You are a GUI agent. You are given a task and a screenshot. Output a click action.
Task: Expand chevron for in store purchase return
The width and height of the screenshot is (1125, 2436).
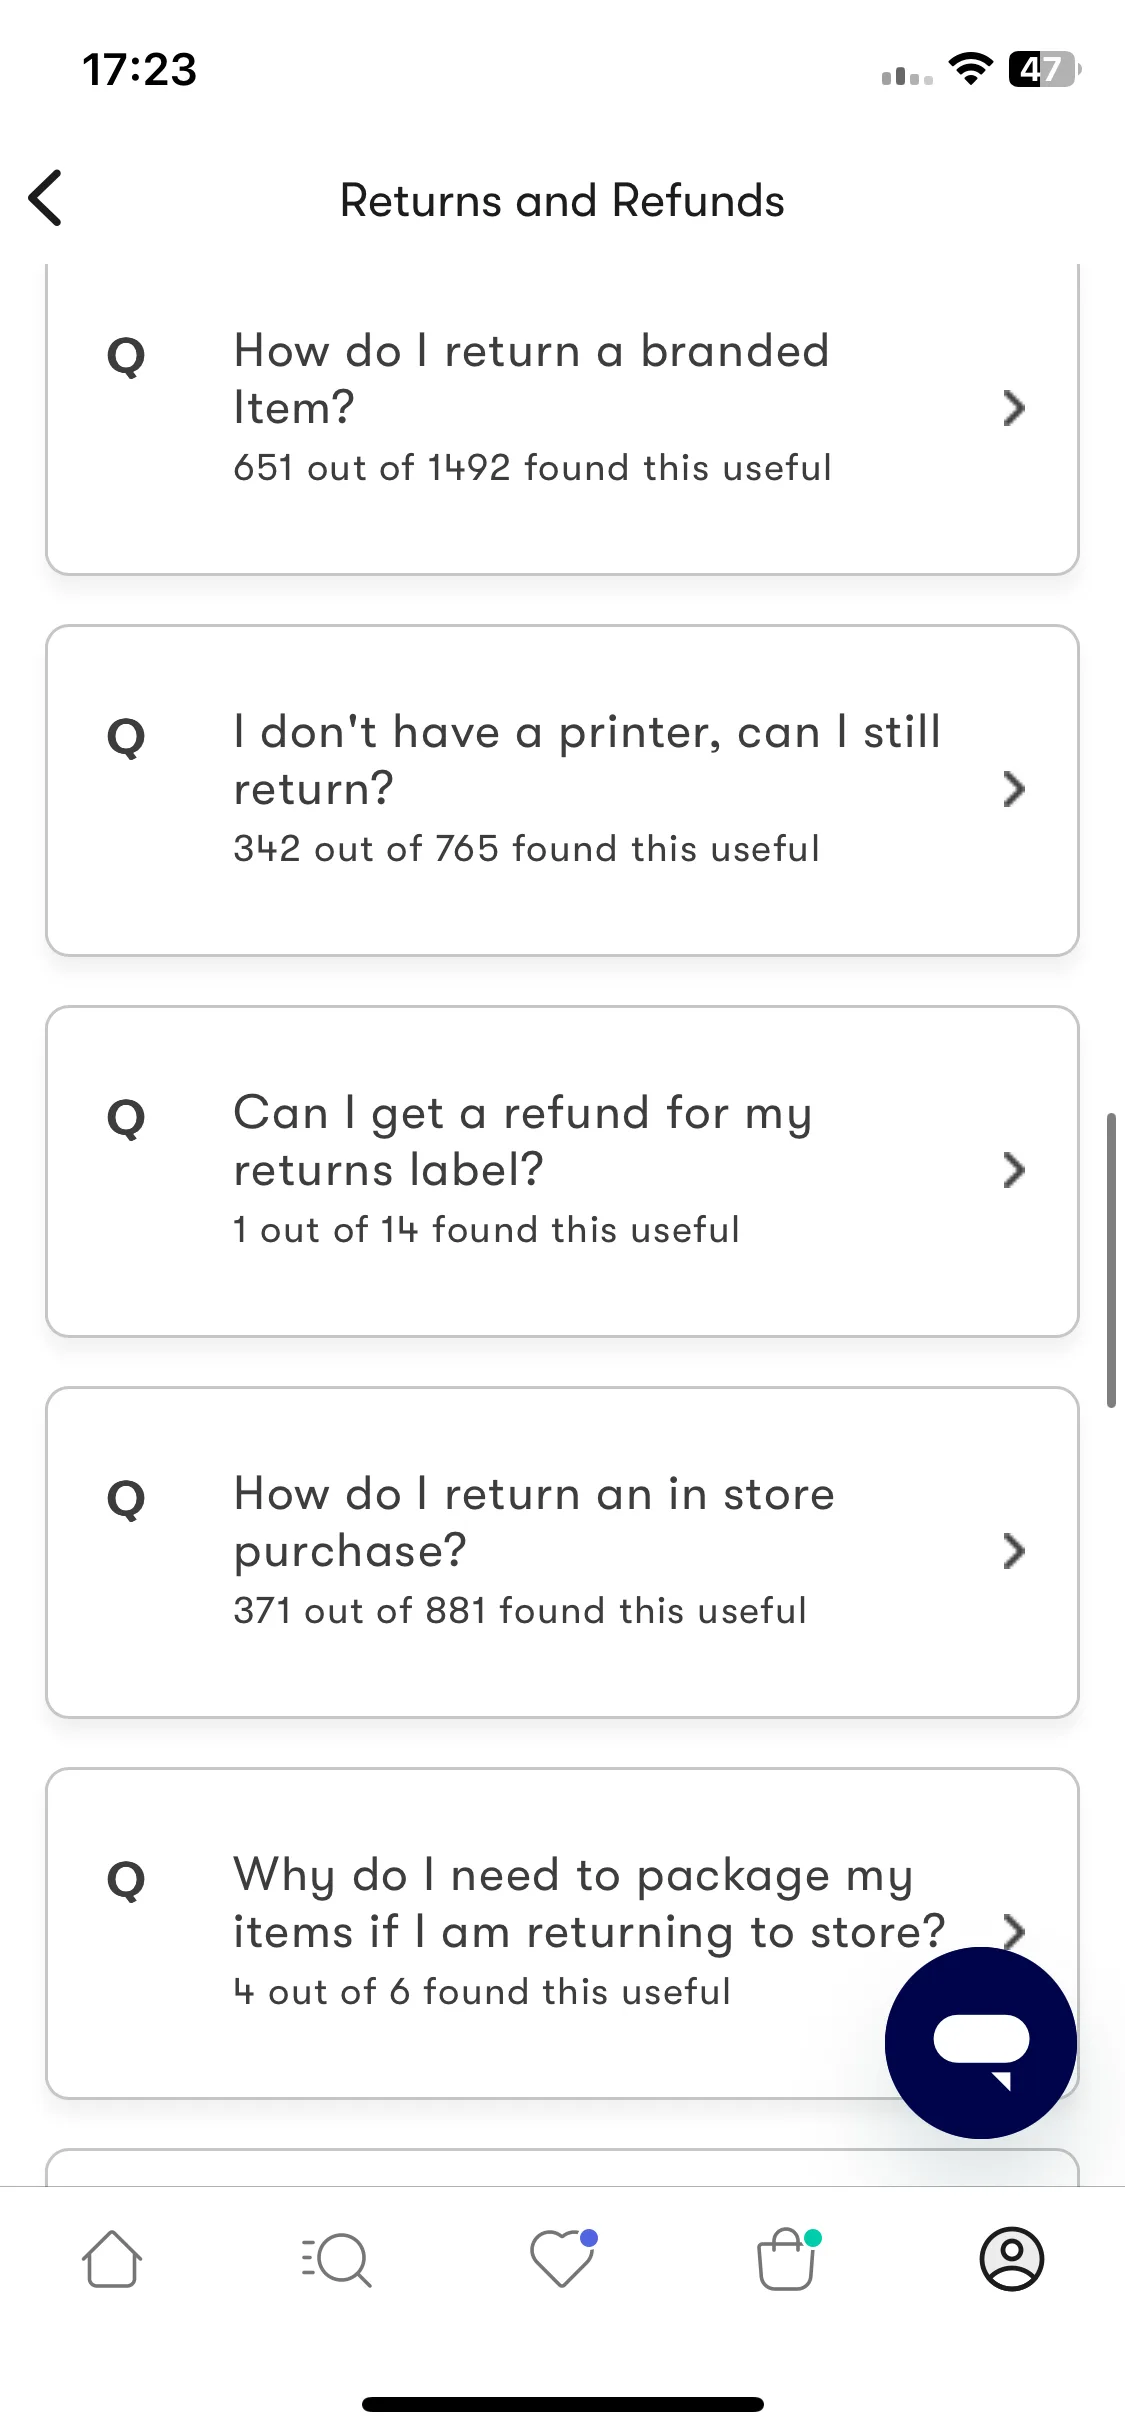(x=1014, y=1551)
